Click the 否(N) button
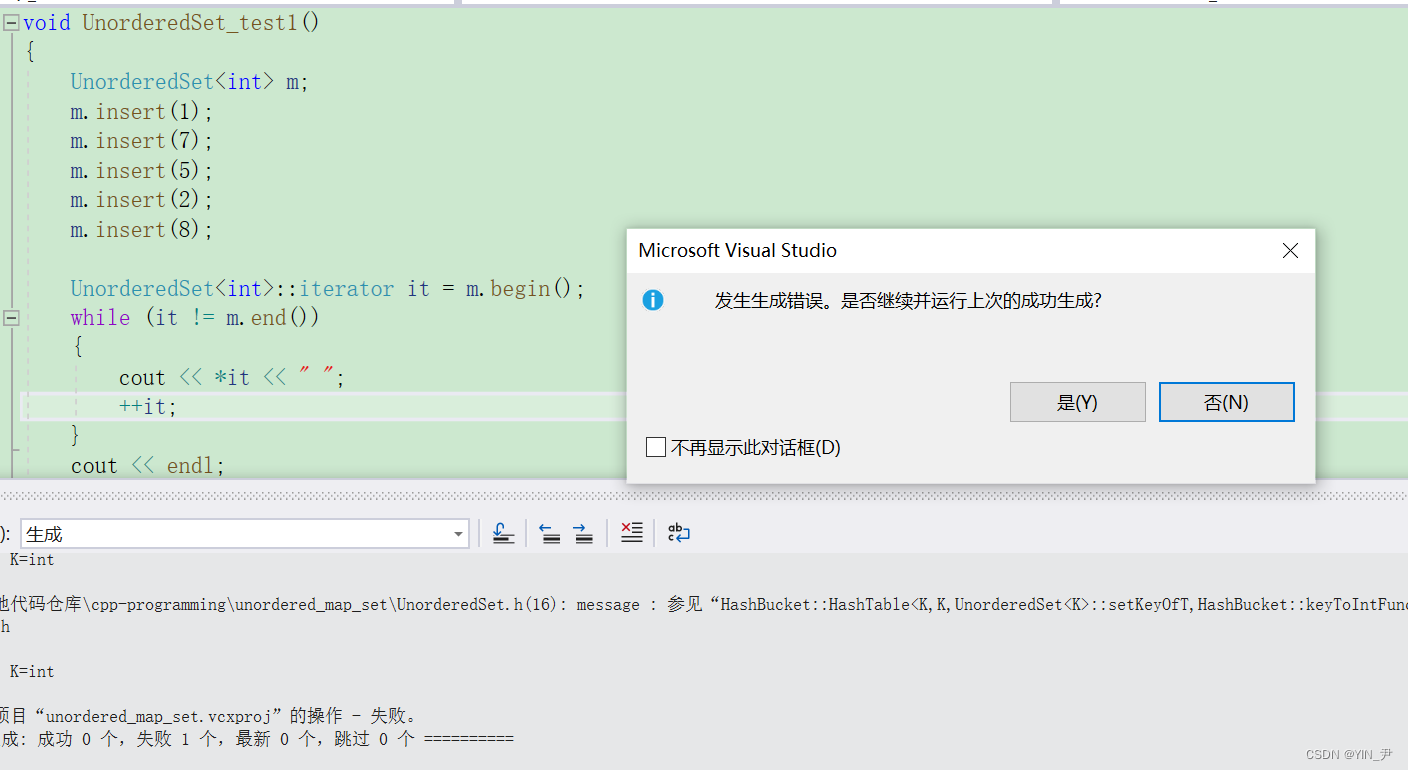This screenshot has height=770, width=1408. coord(1226,402)
